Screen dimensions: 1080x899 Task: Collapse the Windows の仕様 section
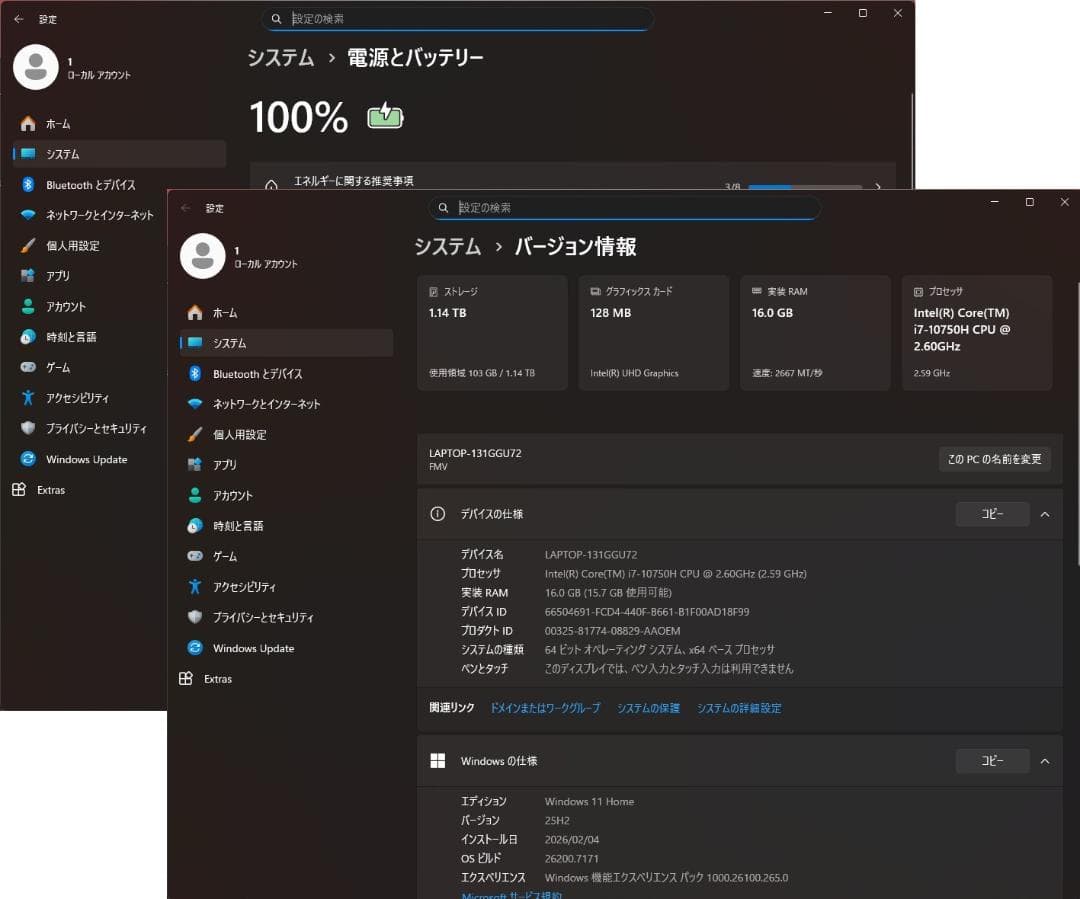(1045, 761)
